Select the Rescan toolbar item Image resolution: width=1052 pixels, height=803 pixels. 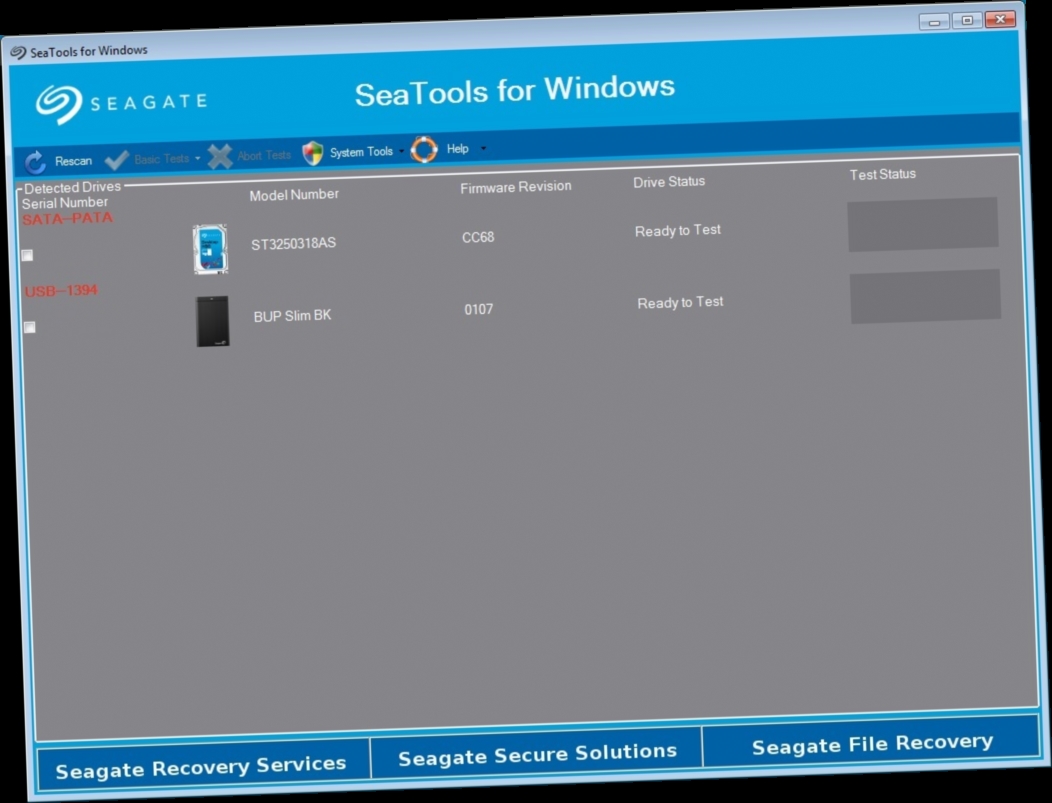coord(71,160)
